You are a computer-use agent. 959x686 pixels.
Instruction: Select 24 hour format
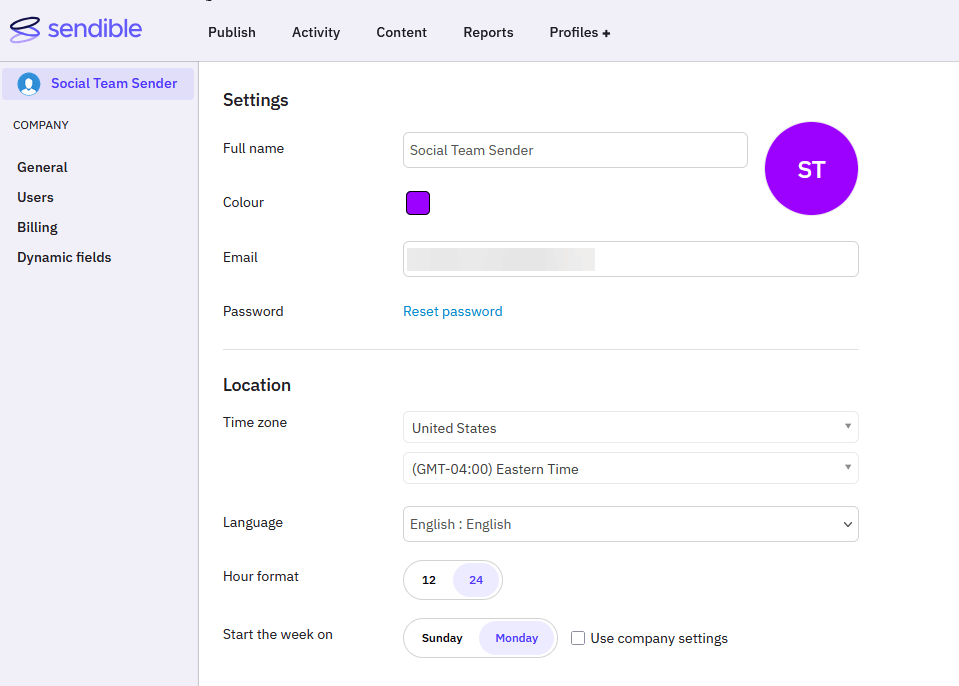coord(476,580)
